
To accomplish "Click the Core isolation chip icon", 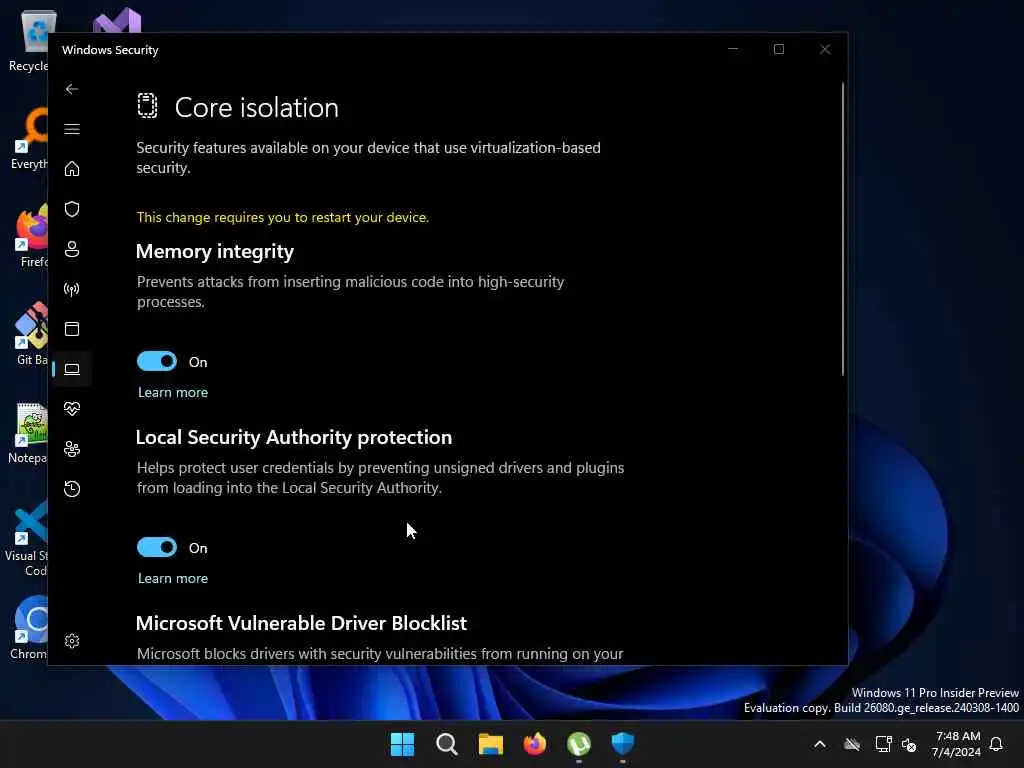I will tap(147, 106).
